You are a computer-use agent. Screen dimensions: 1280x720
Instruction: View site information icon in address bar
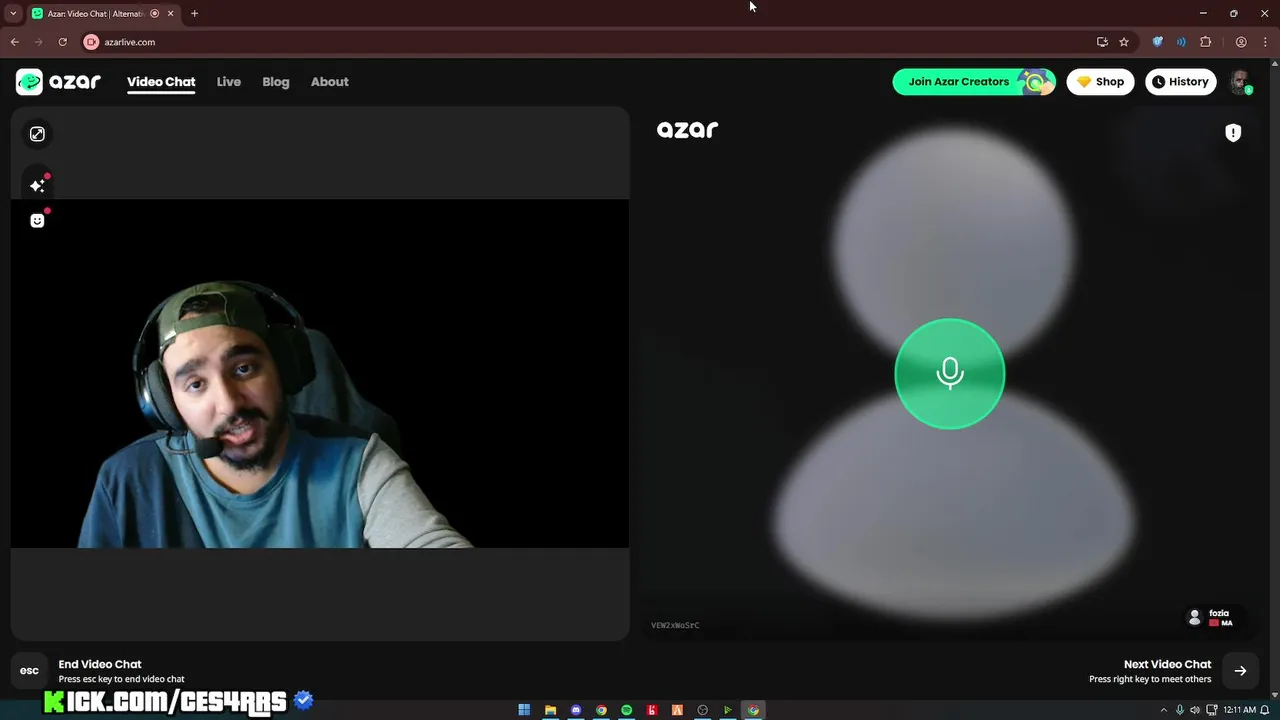(x=91, y=42)
